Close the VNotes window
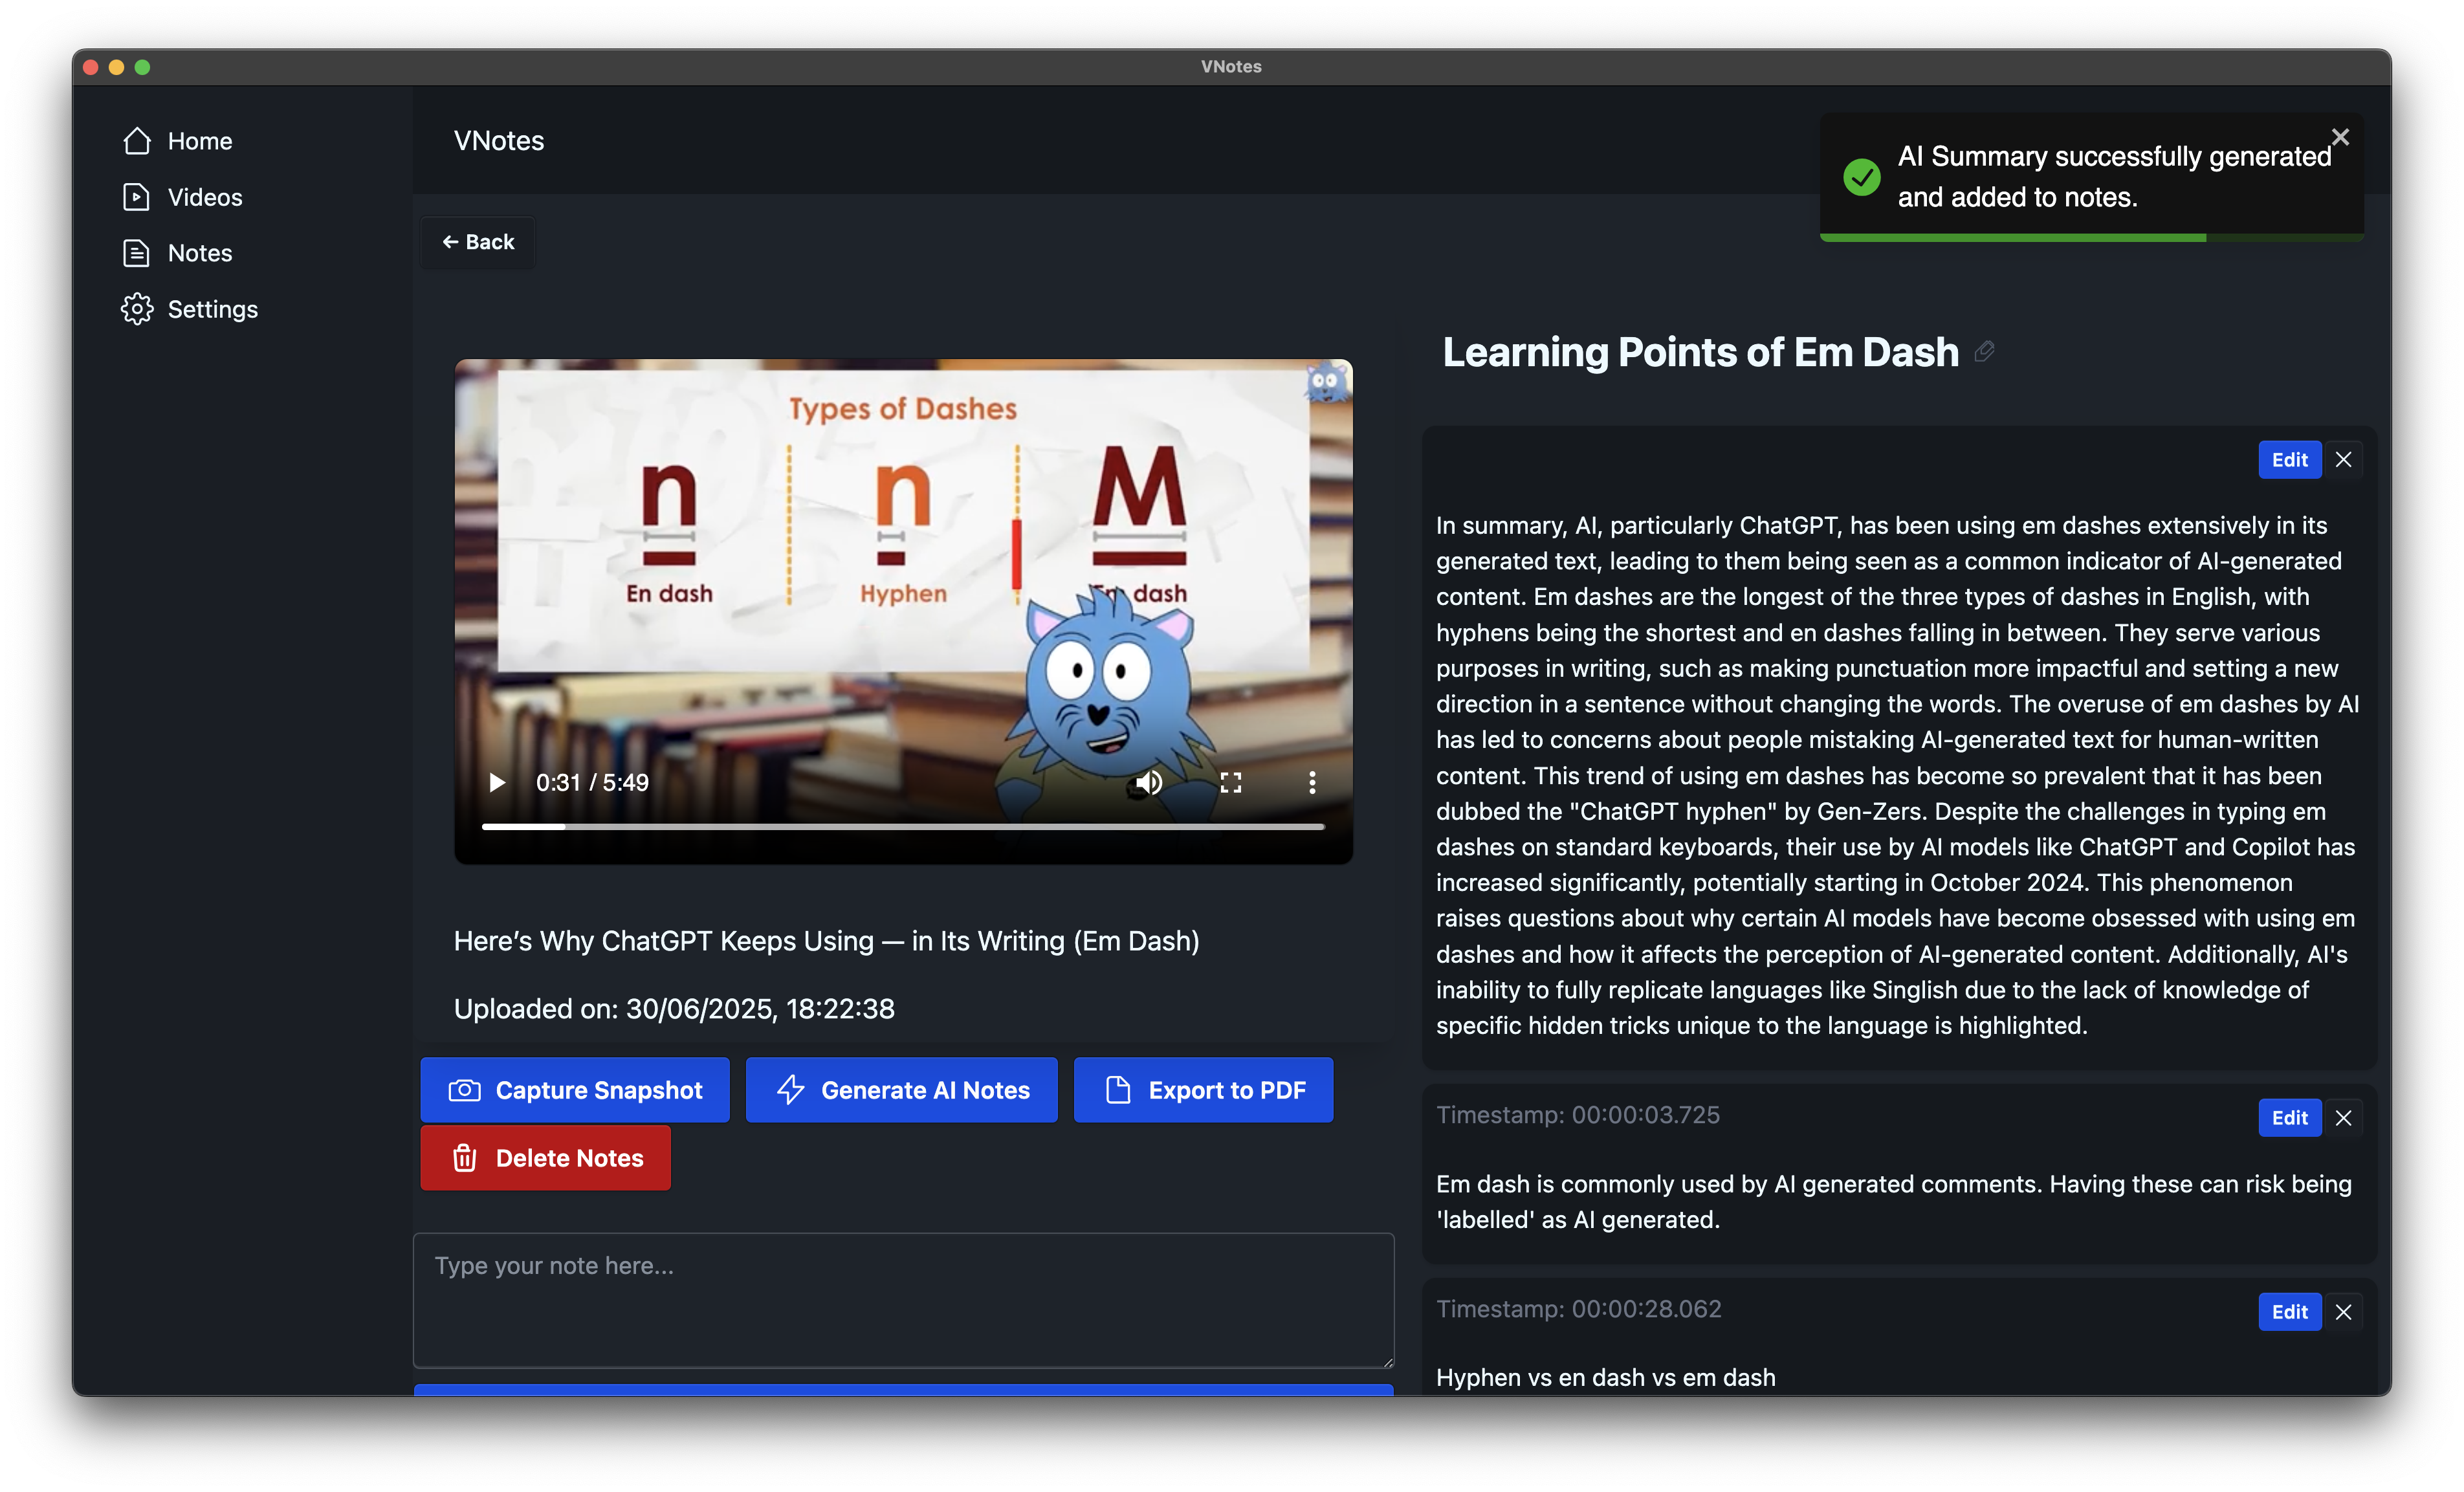The image size is (2464, 1492). [x=90, y=67]
